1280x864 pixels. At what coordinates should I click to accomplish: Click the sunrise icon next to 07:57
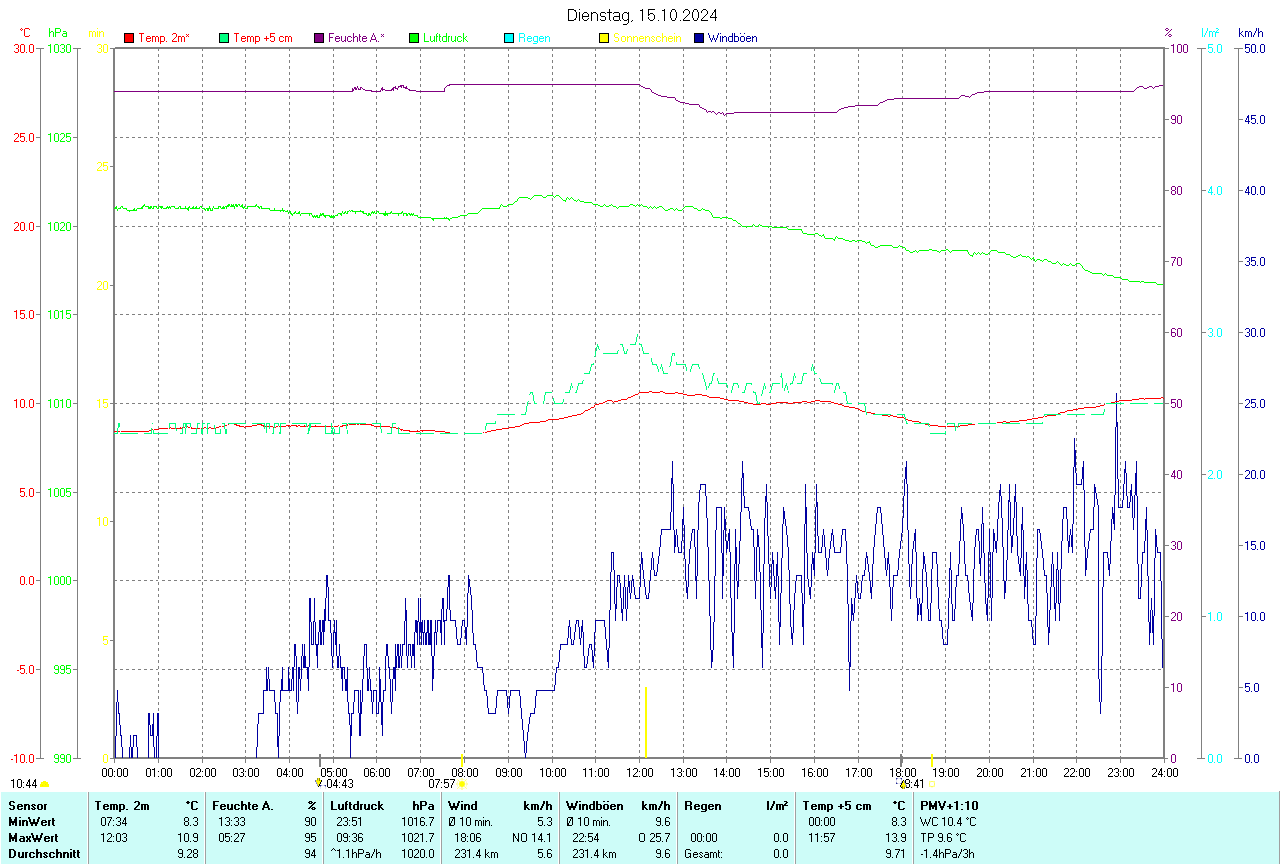462,784
